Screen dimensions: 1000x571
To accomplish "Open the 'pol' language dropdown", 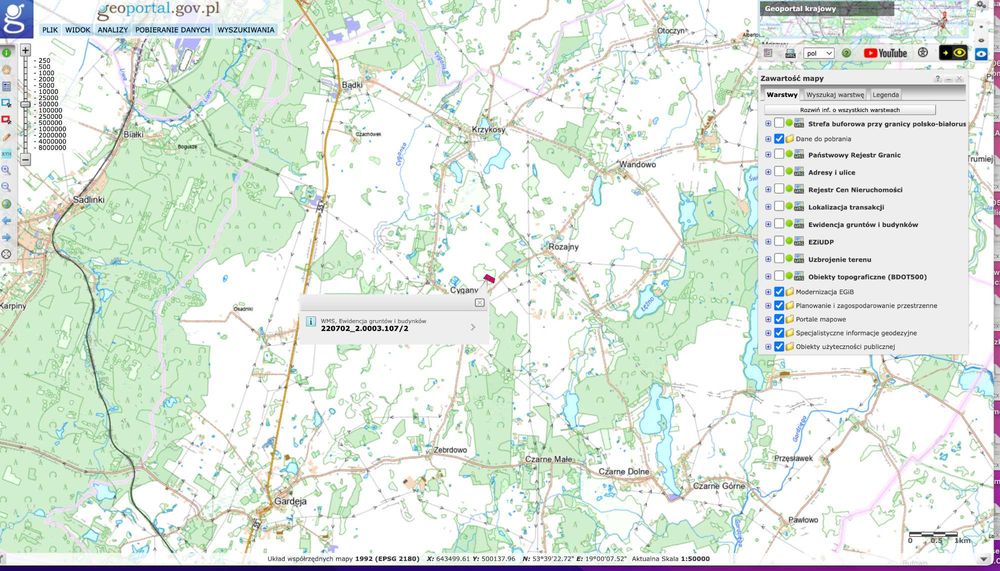I will pos(819,53).
